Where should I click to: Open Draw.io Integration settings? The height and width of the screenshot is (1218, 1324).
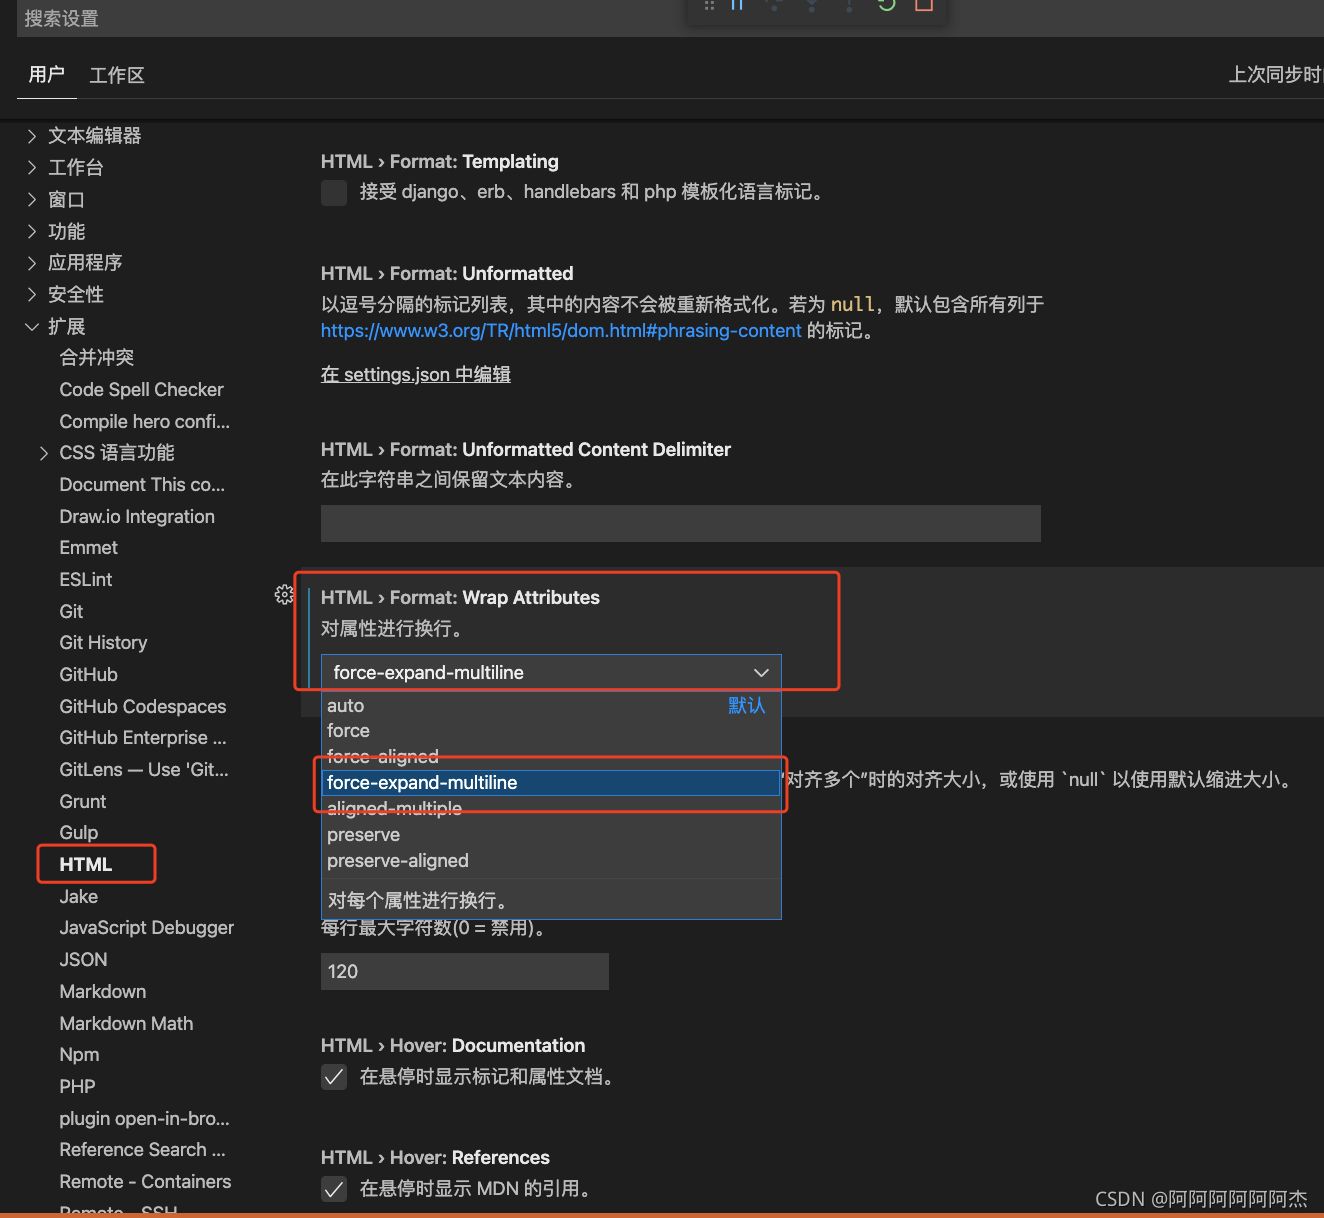(x=137, y=517)
